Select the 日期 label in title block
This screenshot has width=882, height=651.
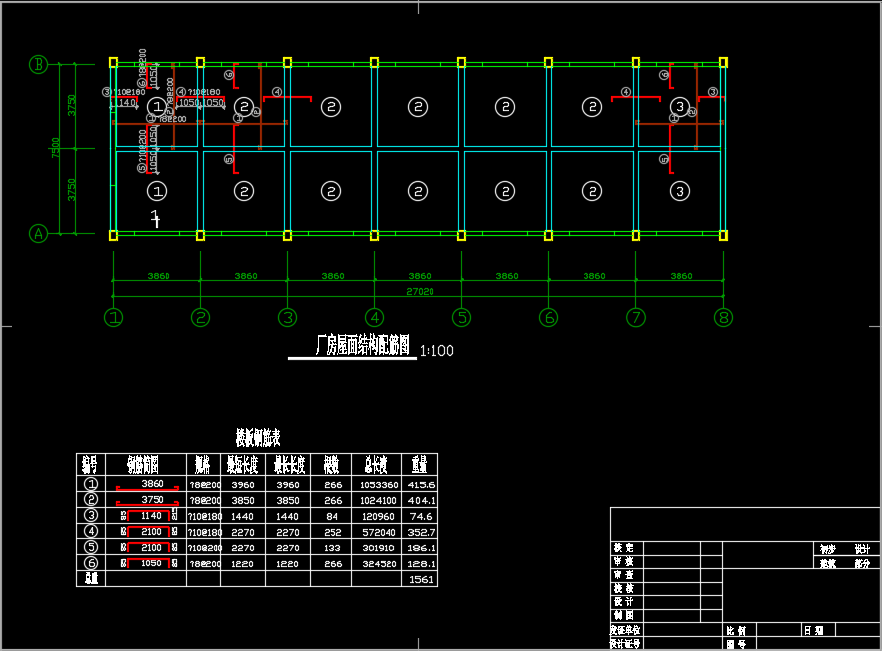click(813, 631)
